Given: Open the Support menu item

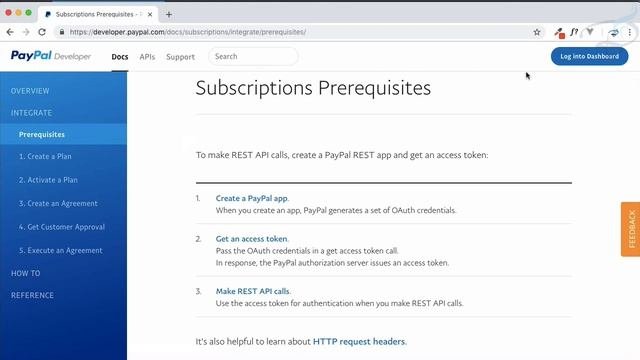Looking at the screenshot, I should coord(180,57).
